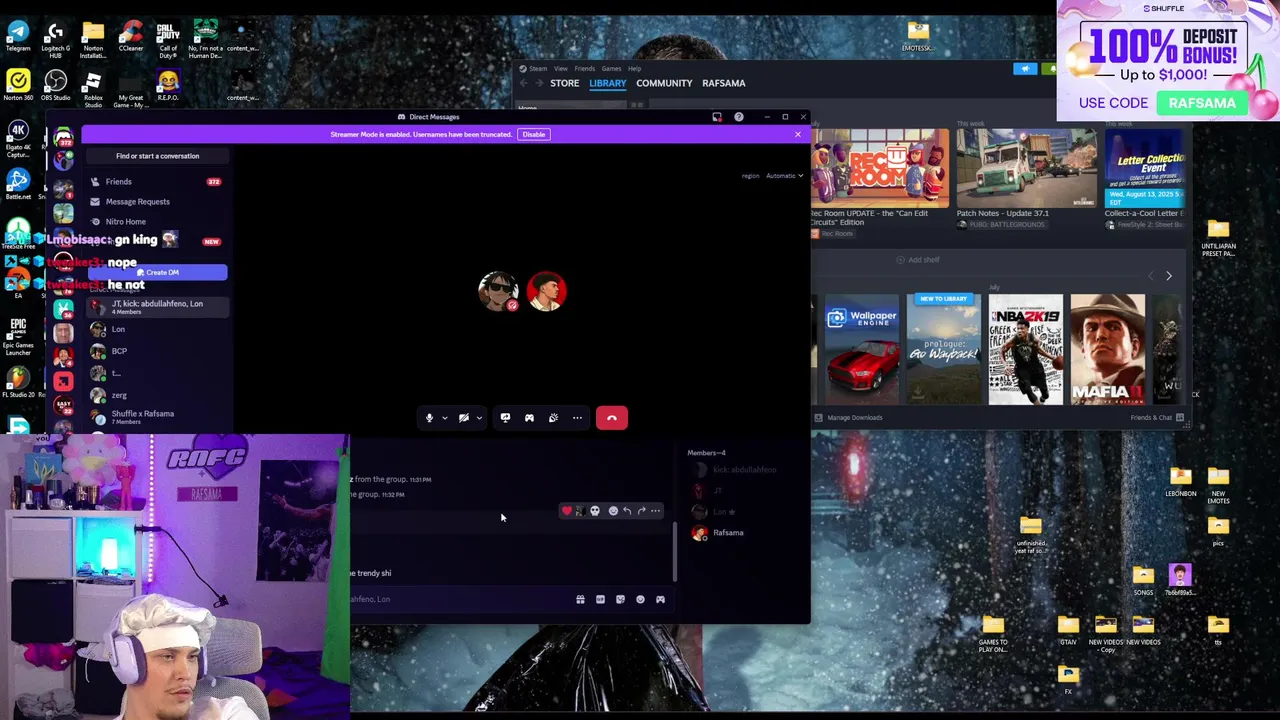1280x720 pixels.
Task: Open Friends & Chat in Steam
Action: (1157, 418)
